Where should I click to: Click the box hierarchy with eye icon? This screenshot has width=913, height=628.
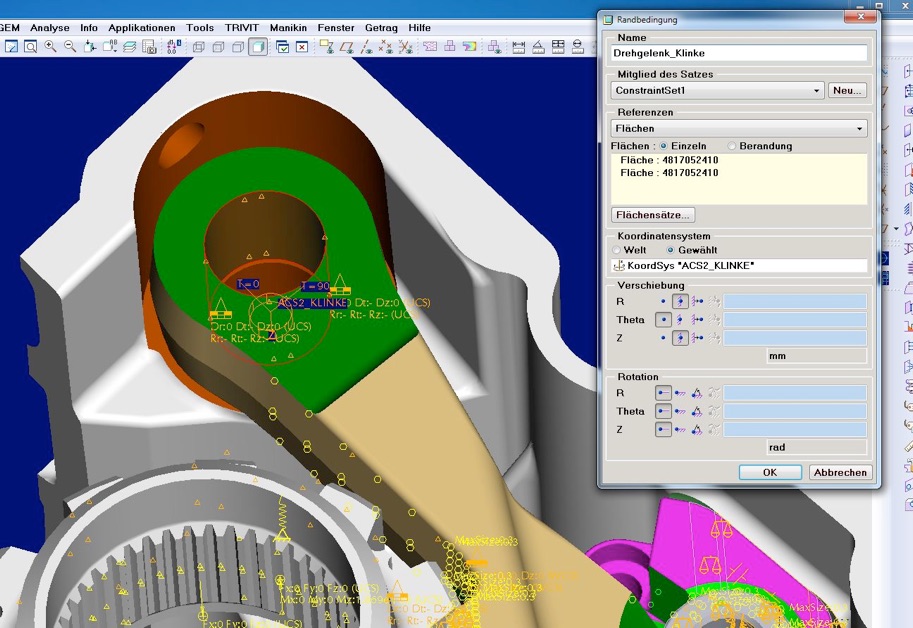point(494,47)
